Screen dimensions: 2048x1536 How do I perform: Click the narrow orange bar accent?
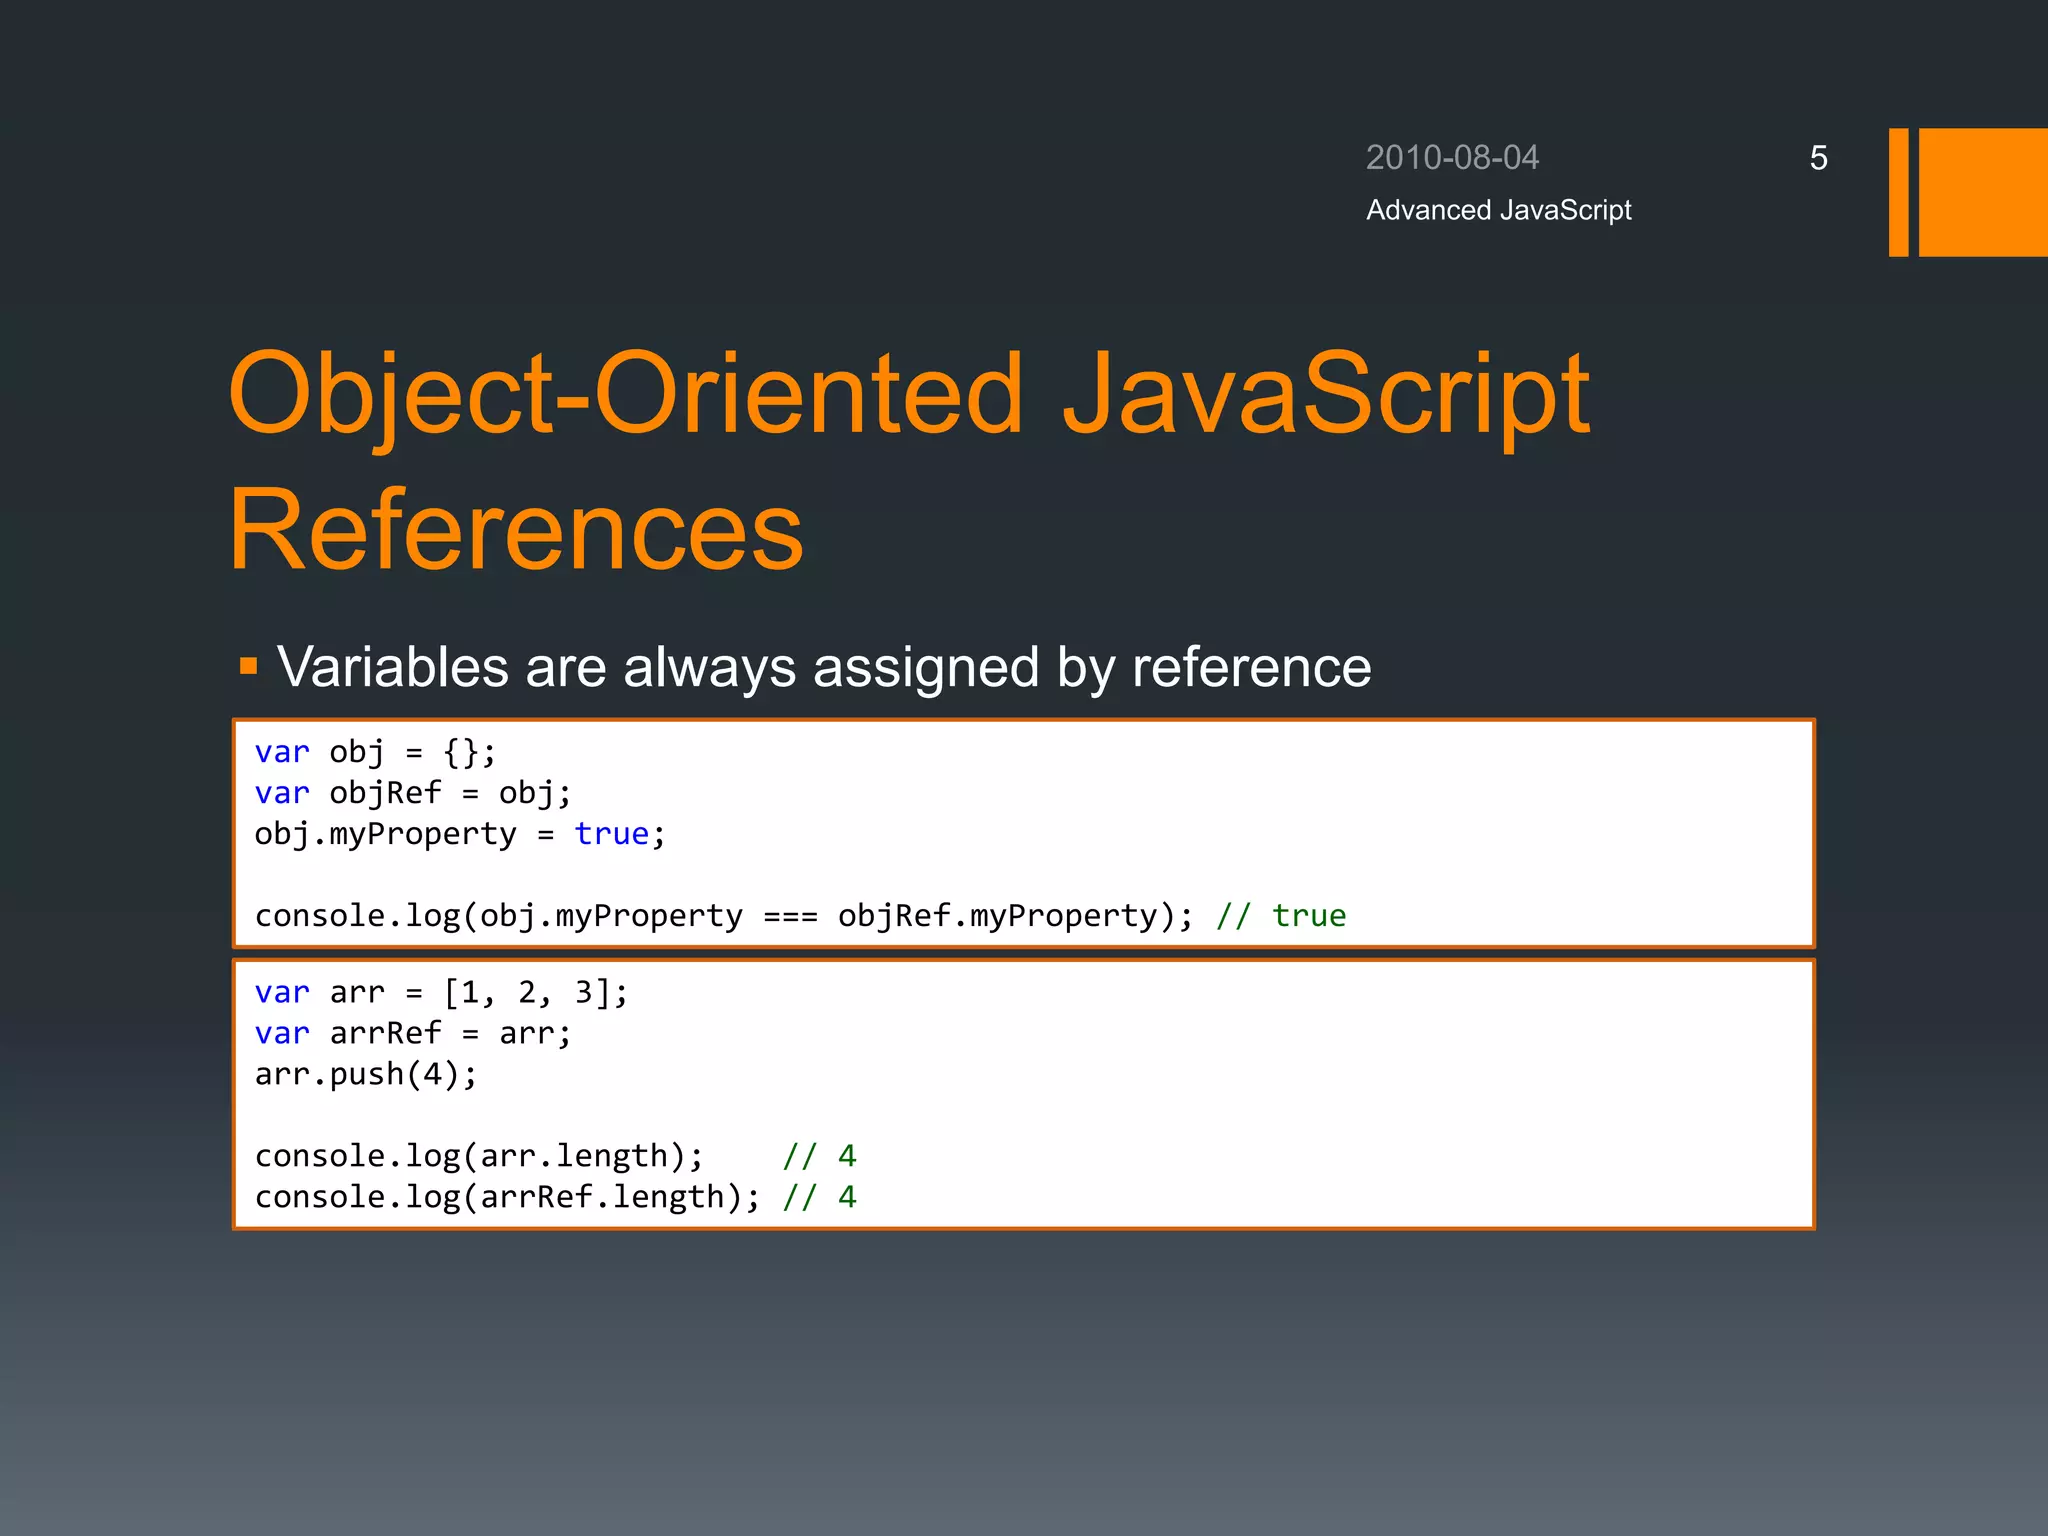1898,192
